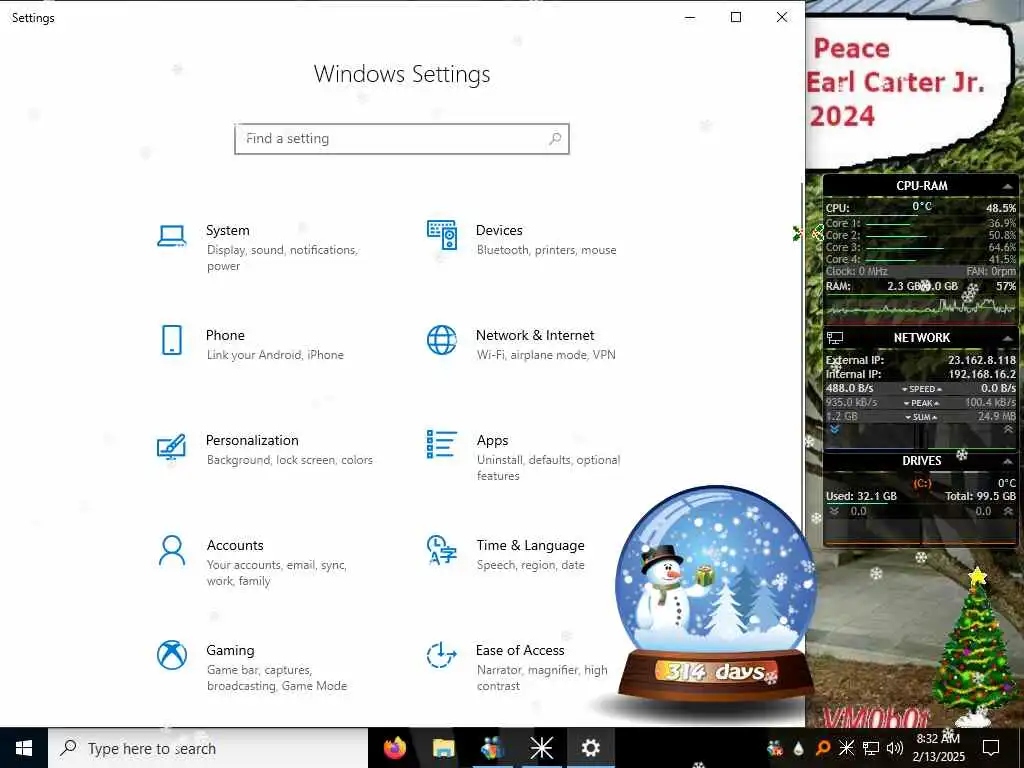Click 'Speech, region, date' description

pyautogui.click(x=530, y=565)
